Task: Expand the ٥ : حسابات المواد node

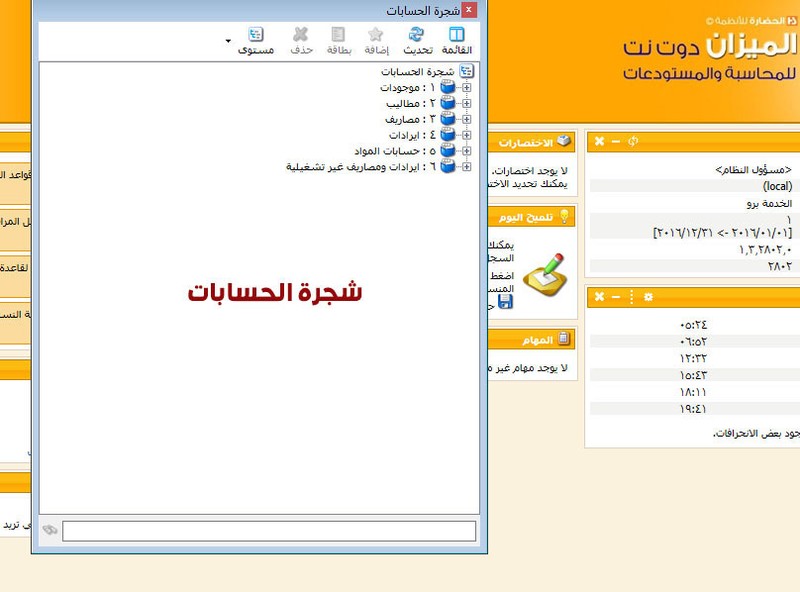Action: [x=466, y=151]
